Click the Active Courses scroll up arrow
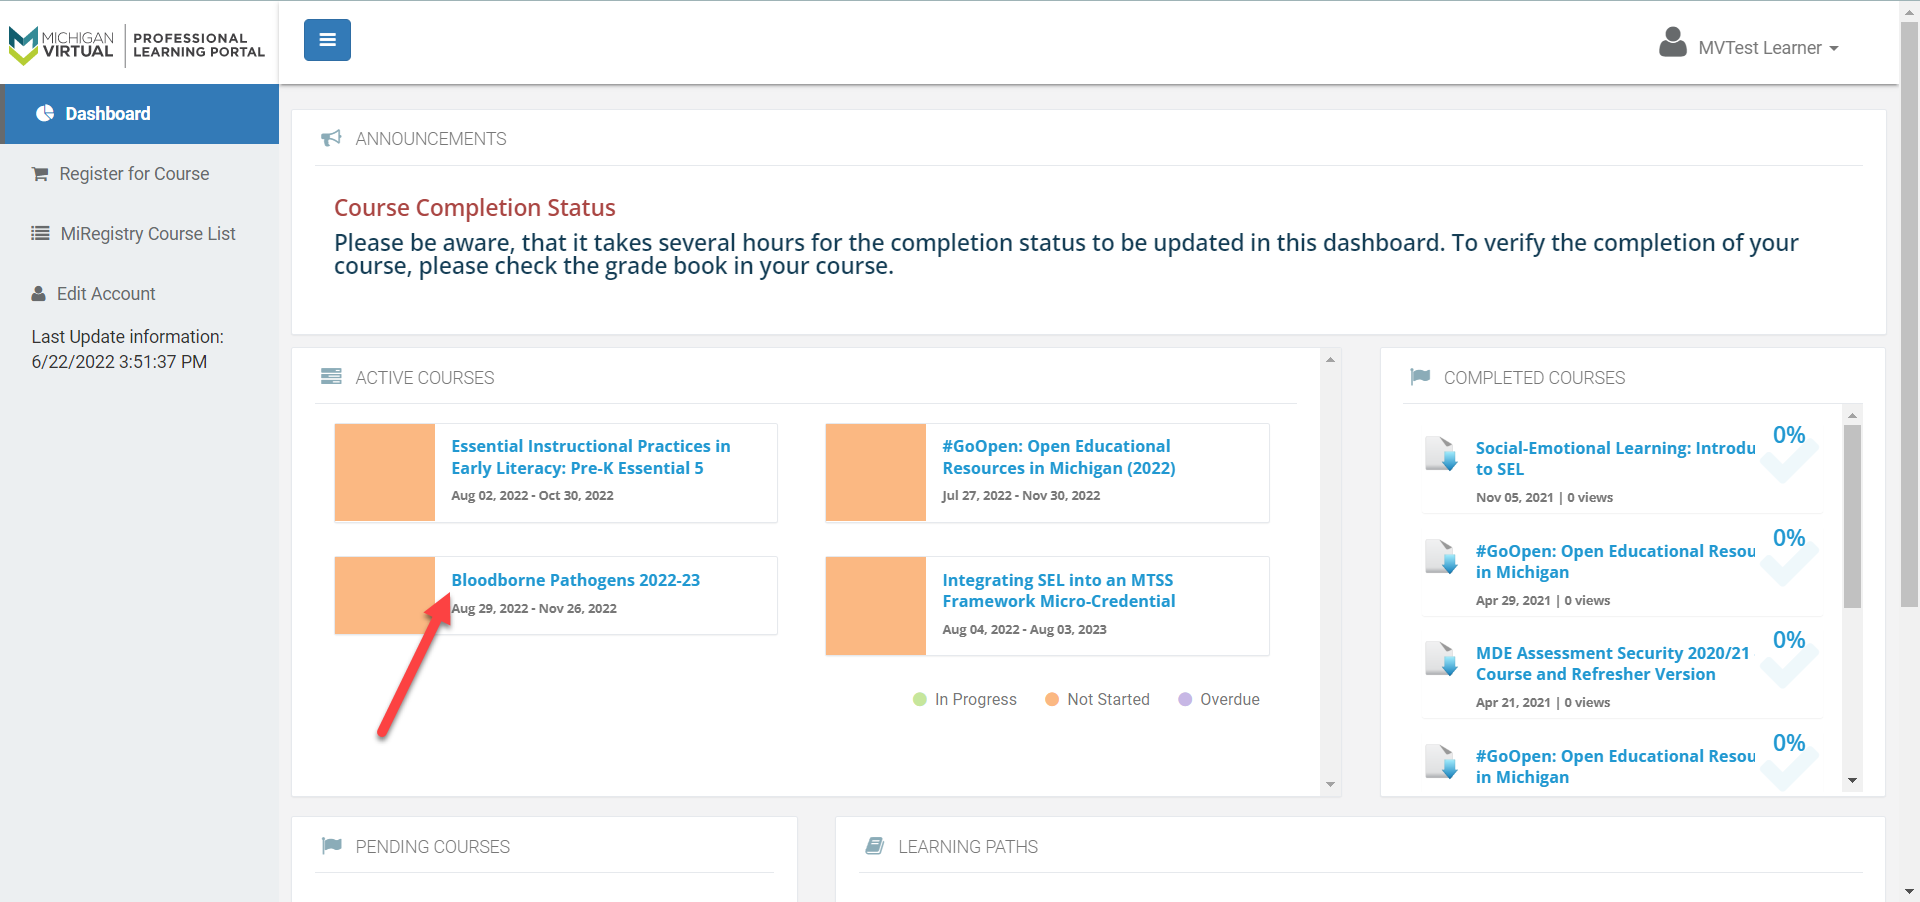This screenshot has width=1920, height=902. coord(1330,359)
